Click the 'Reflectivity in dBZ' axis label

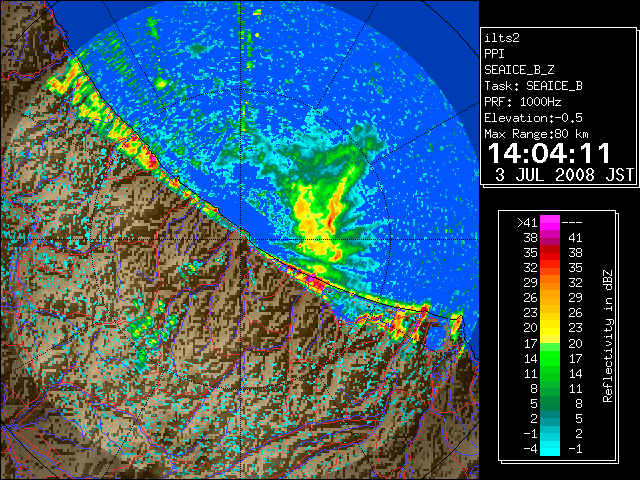click(607, 336)
